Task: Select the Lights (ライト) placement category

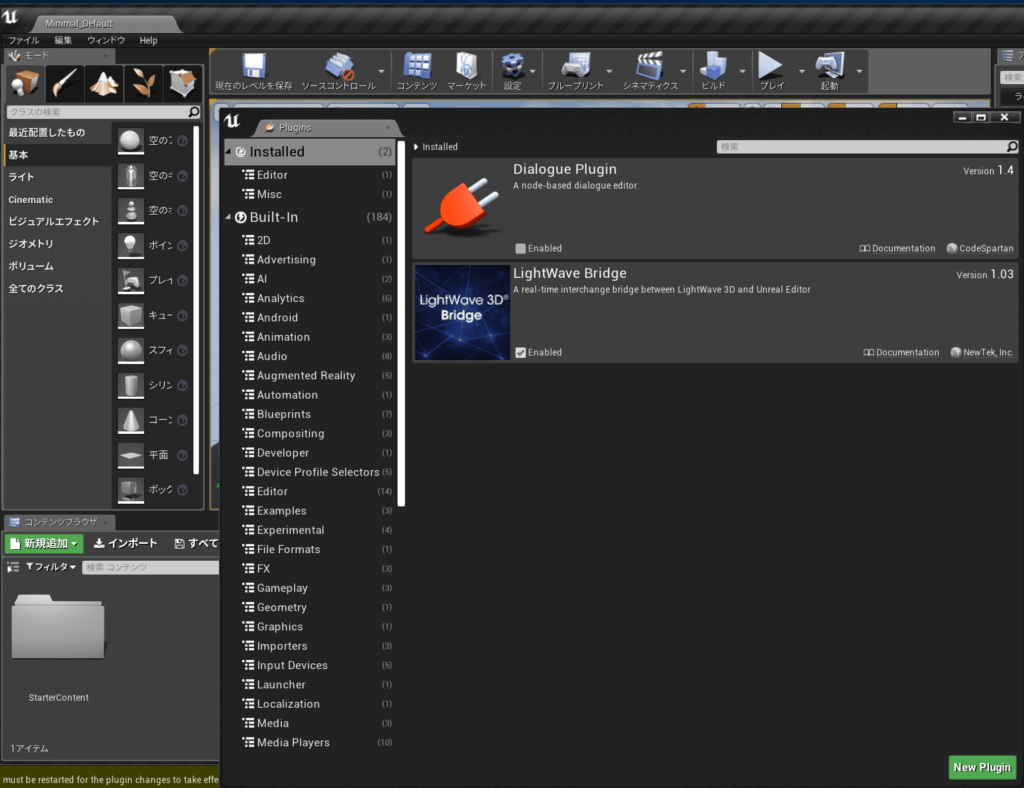Action: (x=57, y=177)
